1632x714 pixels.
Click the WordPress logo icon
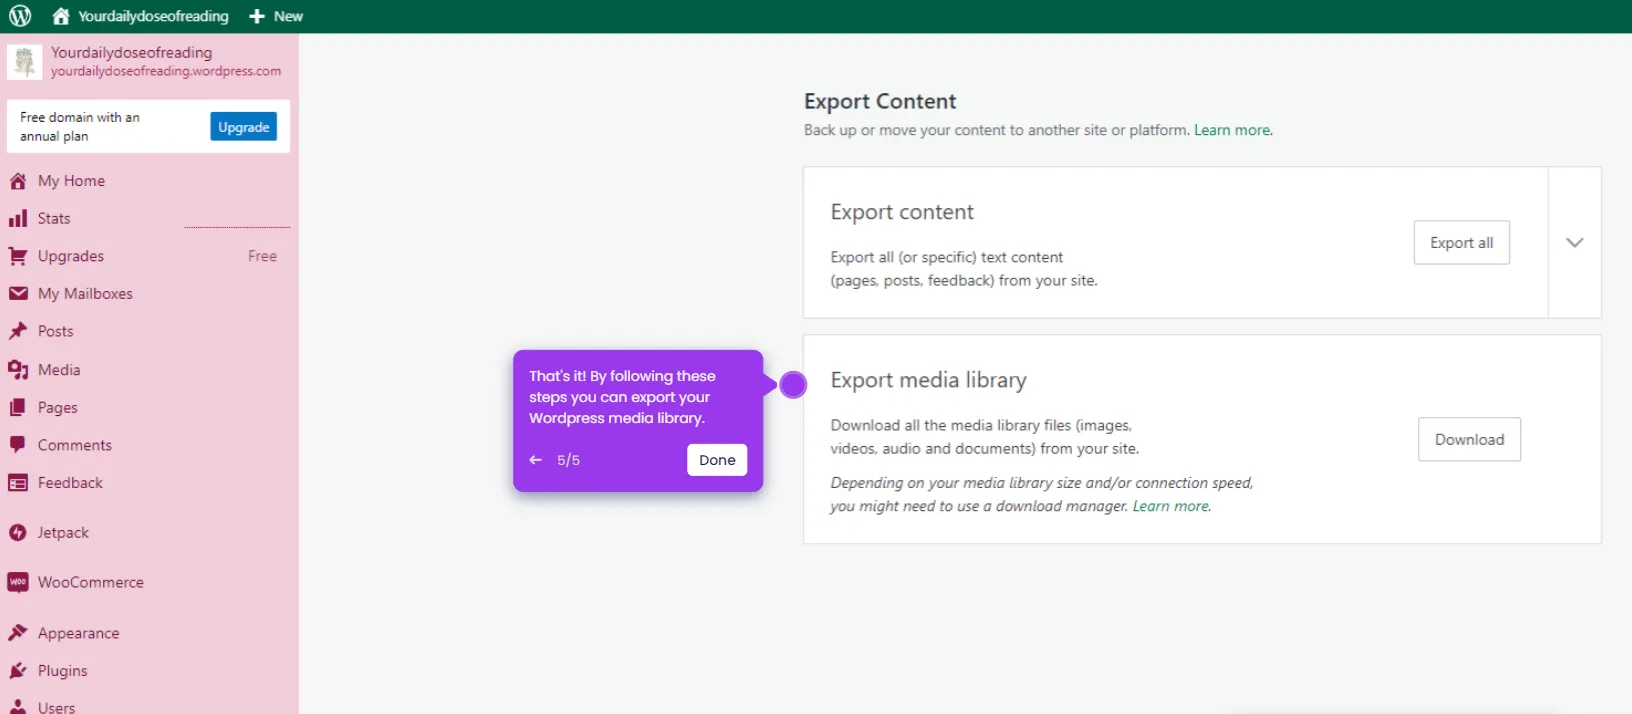pos(20,16)
